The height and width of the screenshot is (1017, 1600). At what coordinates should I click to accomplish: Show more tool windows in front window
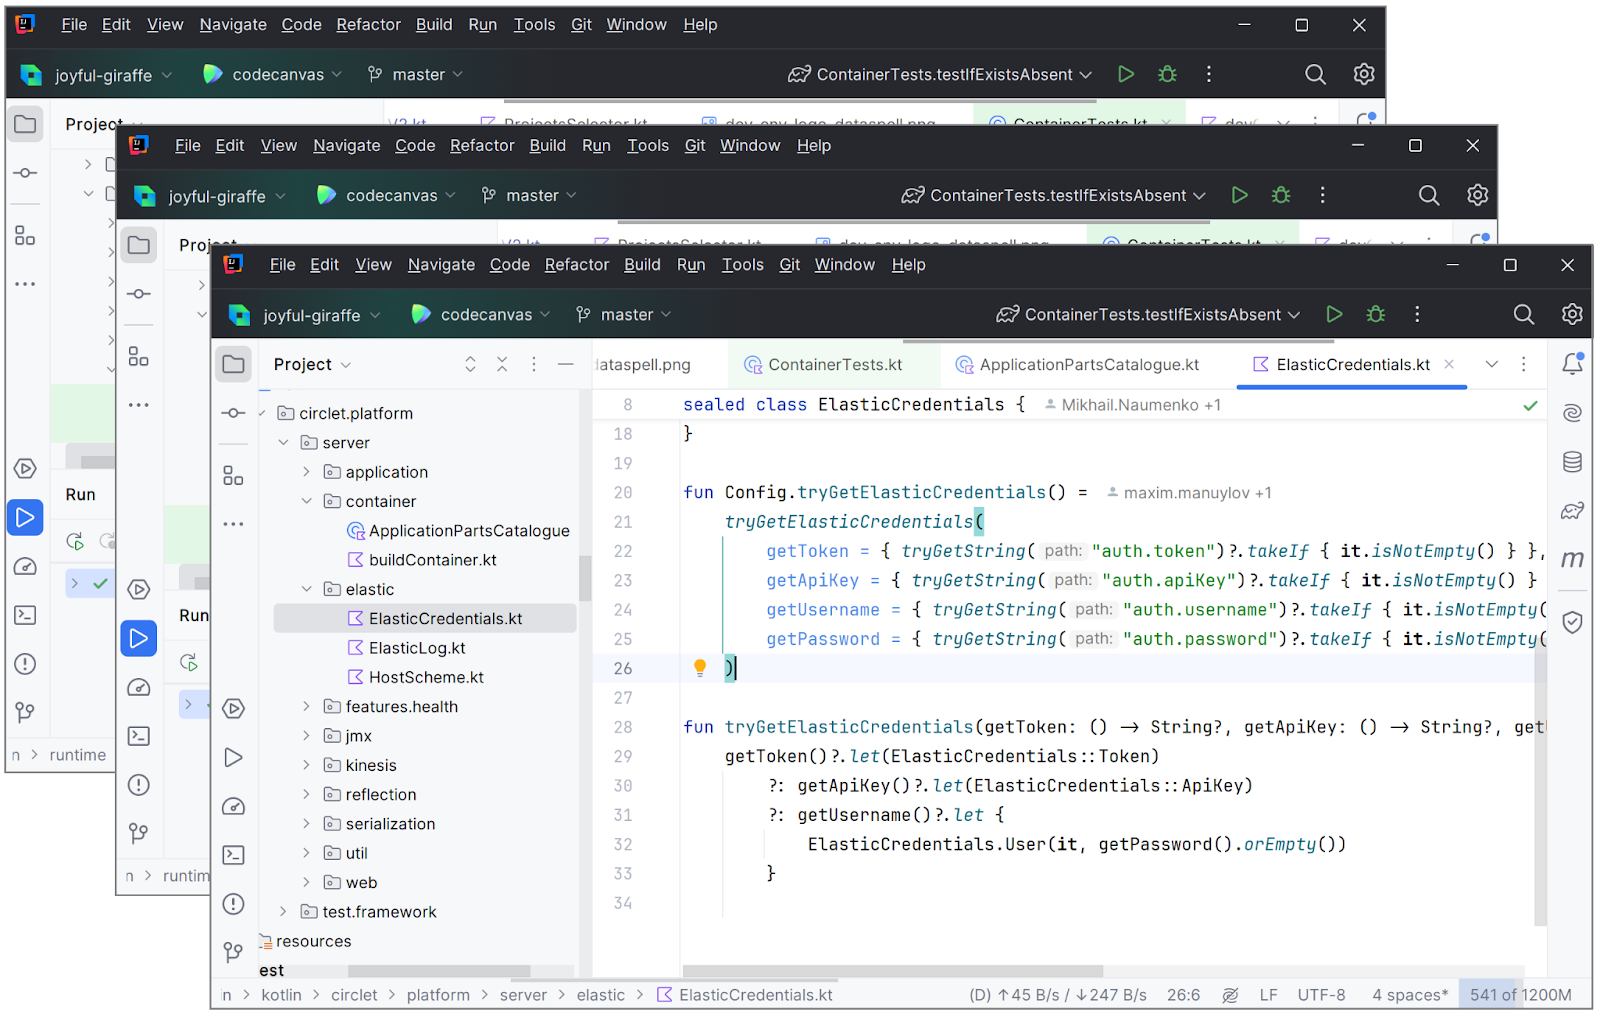[233, 524]
